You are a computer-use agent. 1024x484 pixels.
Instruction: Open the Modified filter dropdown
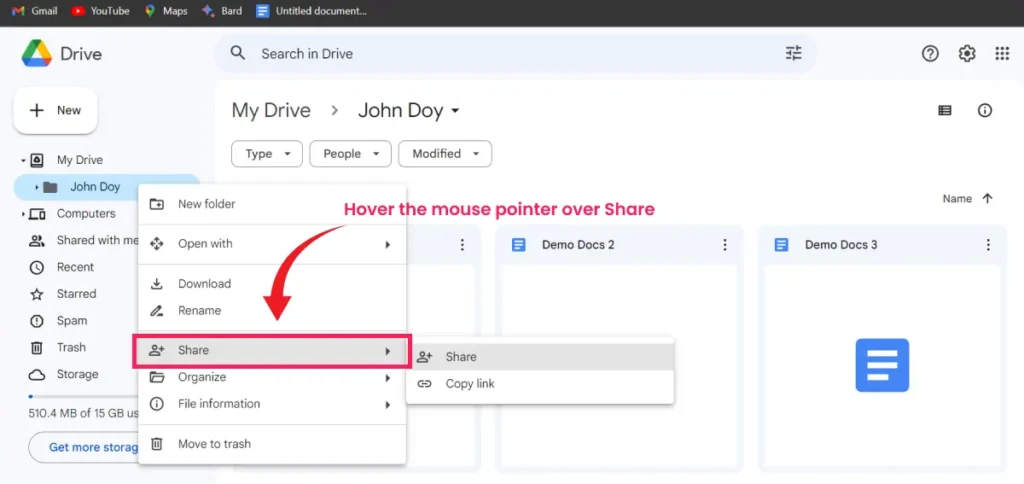(x=445, y=154)
